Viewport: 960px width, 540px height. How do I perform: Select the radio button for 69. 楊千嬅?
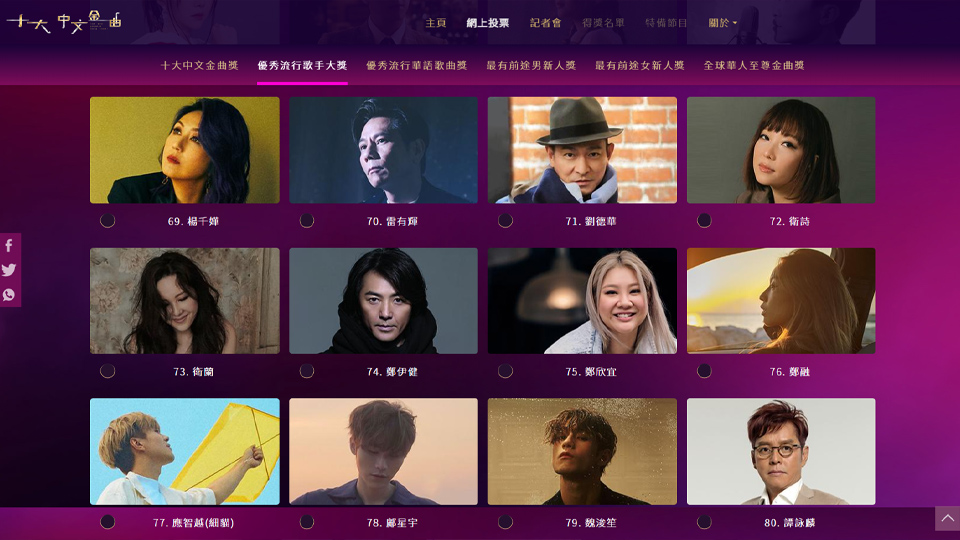pos(107,220)
